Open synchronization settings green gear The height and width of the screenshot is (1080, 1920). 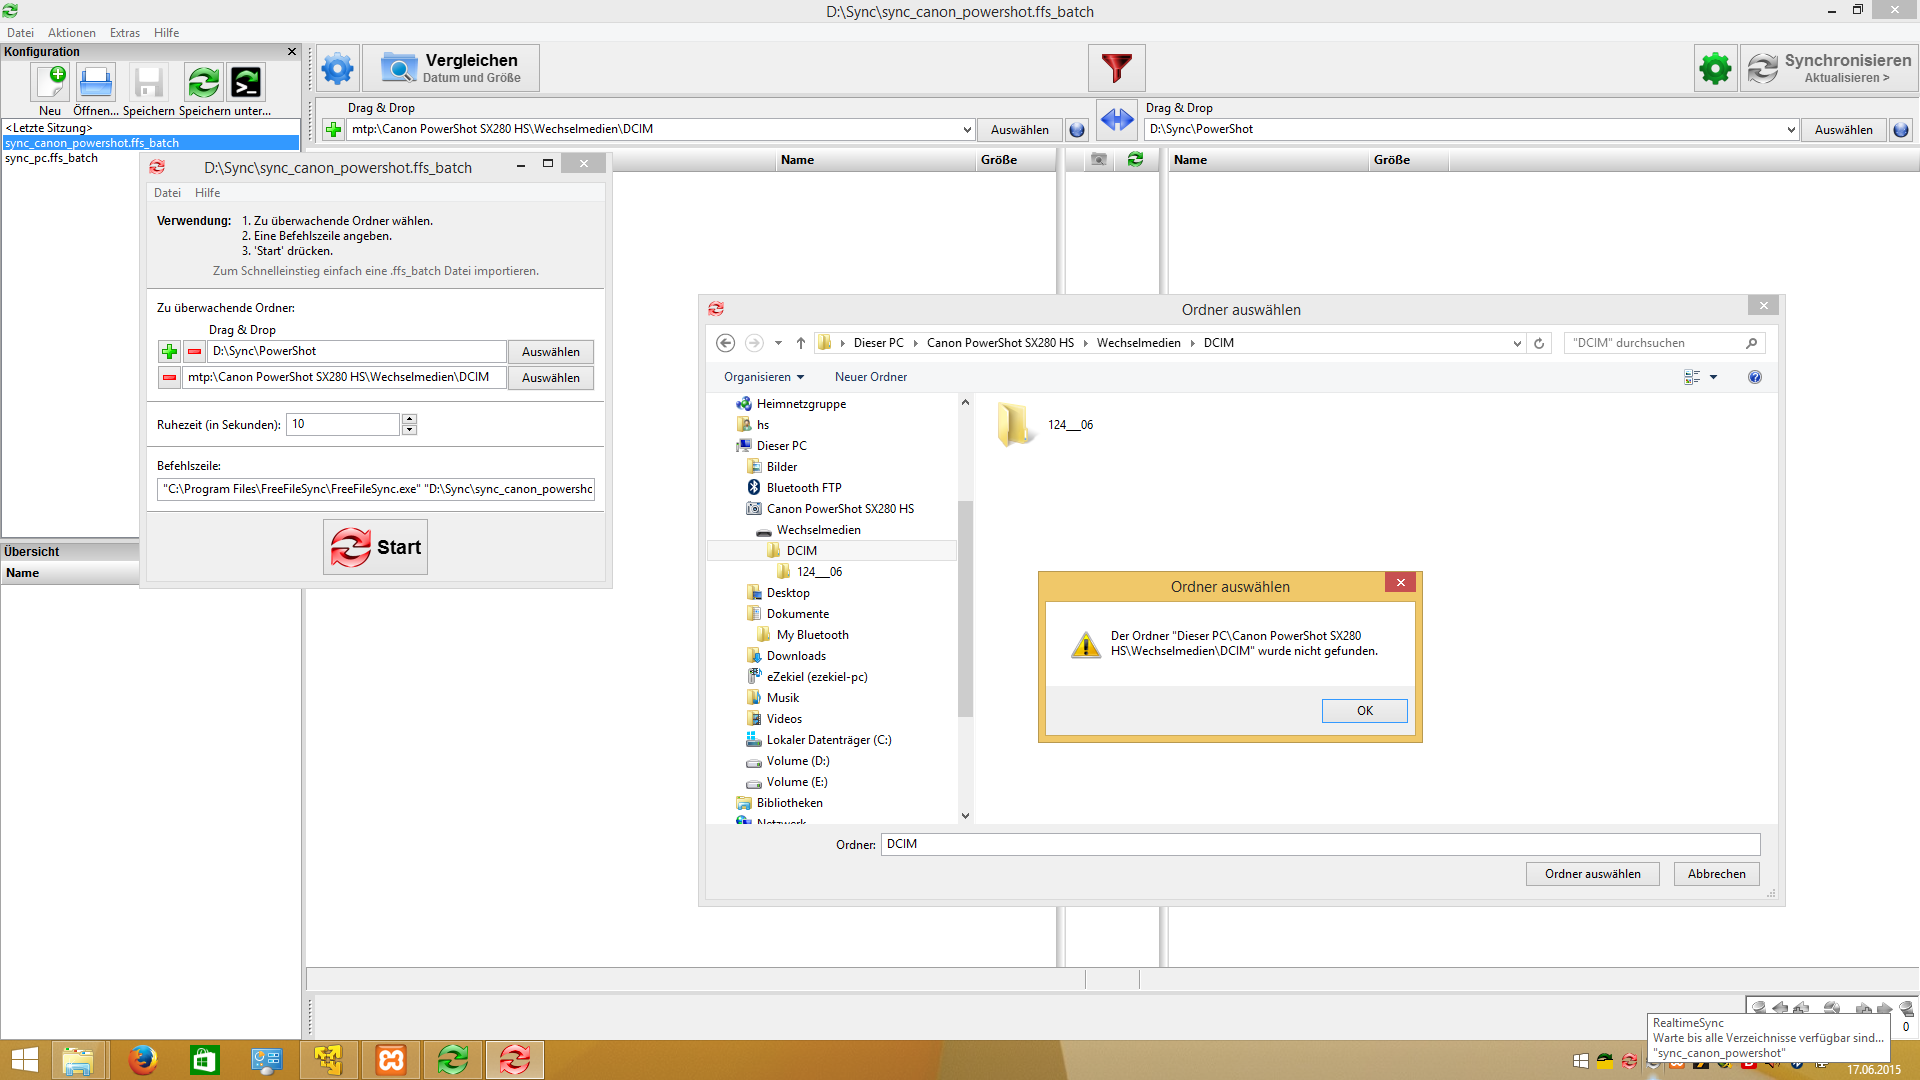1715,68
